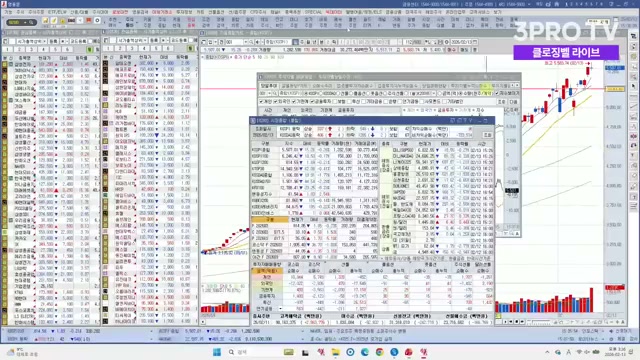
Task: Select the KOSDAQ radio button in the investor window
Action: click(321, 93)
